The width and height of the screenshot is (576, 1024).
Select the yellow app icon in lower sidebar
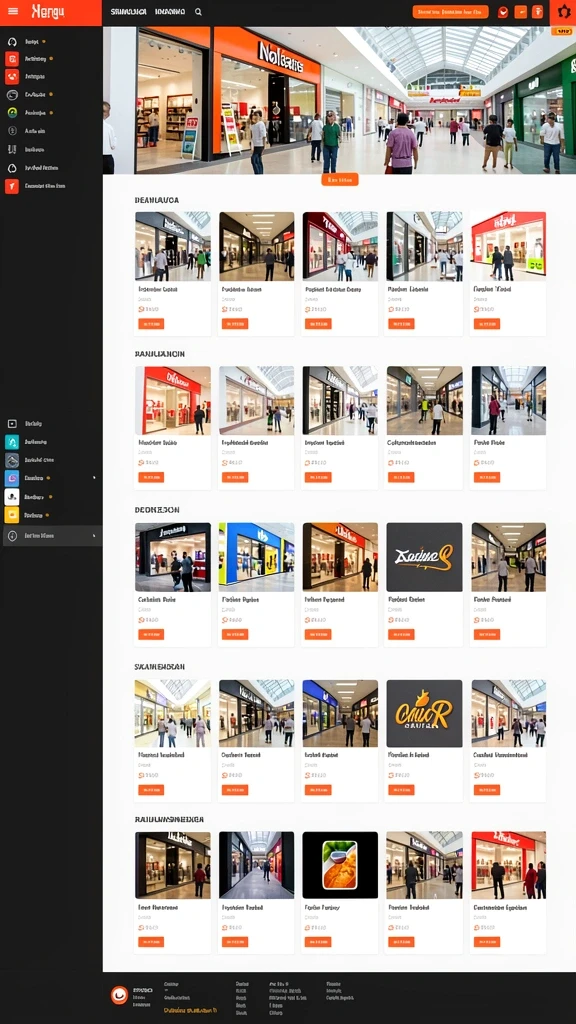coord(12,515)
